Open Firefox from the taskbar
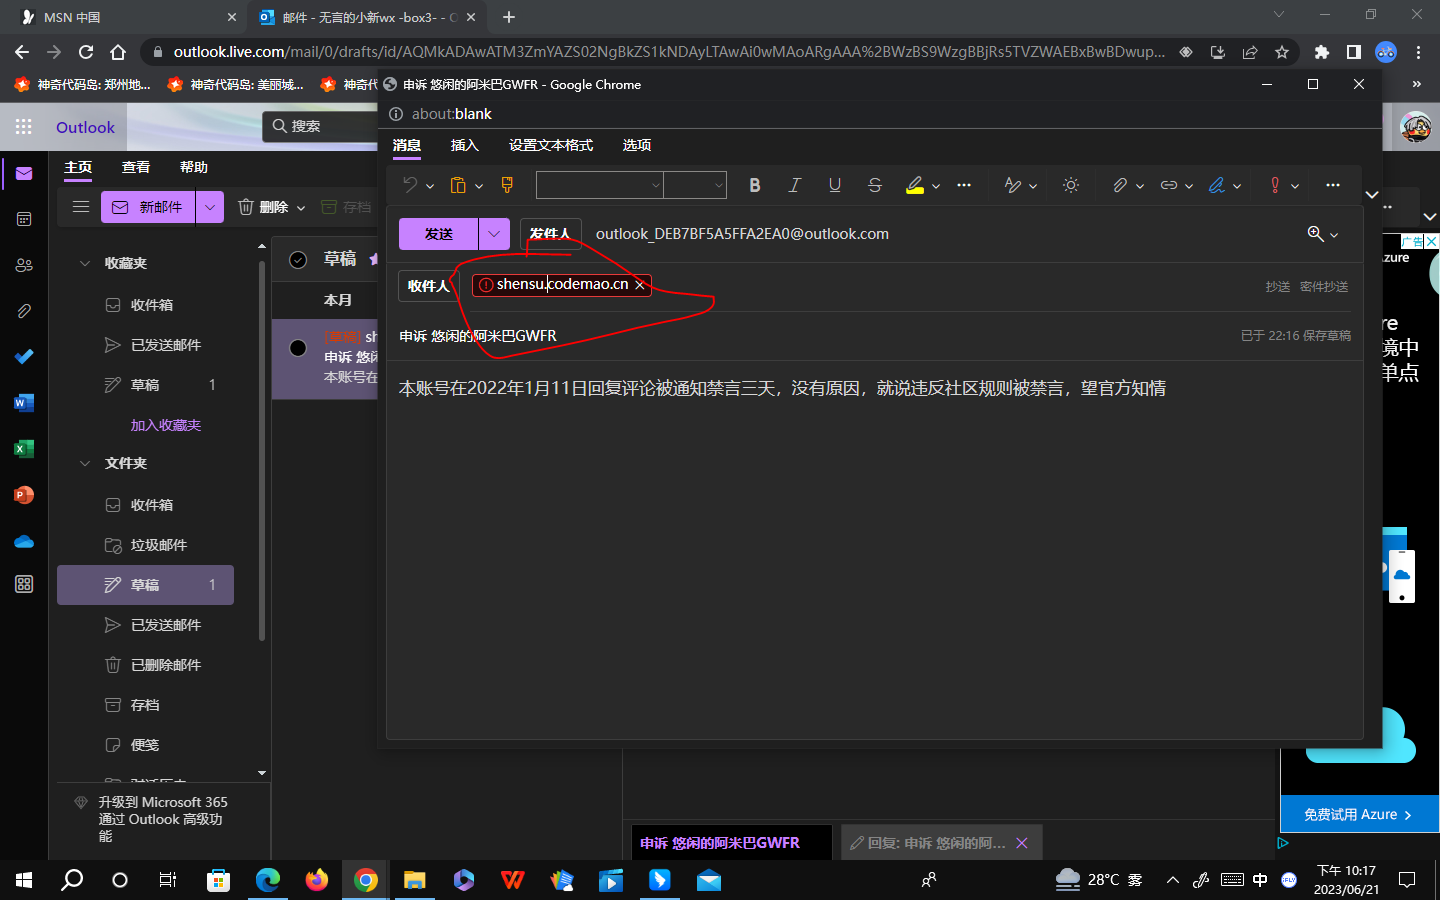 click(x=317, y=880)
